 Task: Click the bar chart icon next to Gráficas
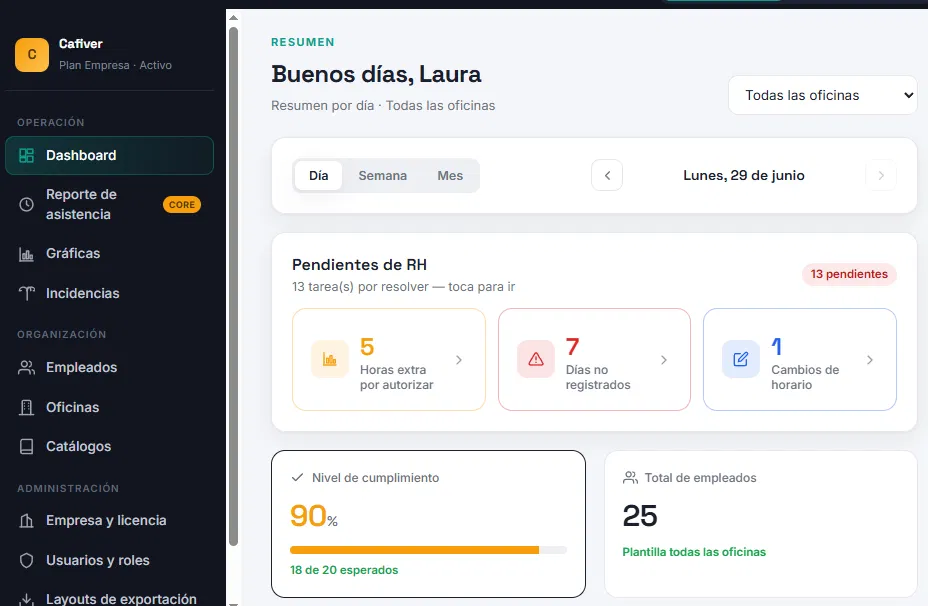tap(27, 254)
